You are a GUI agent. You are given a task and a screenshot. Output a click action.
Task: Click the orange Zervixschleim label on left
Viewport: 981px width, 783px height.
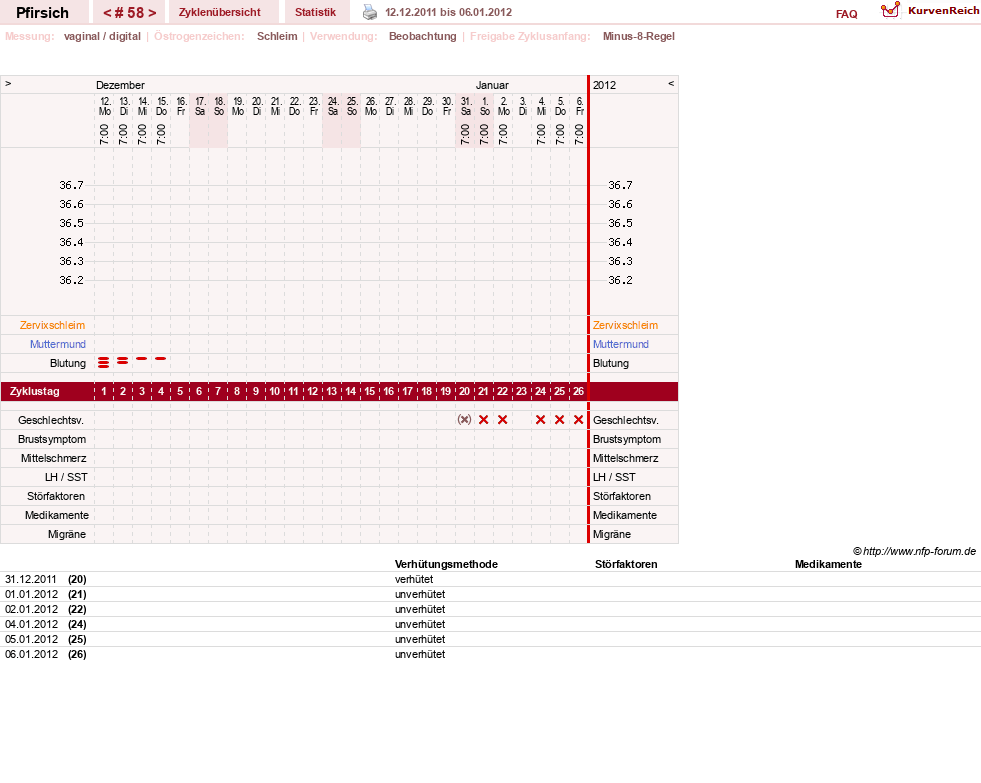(53, 325)
